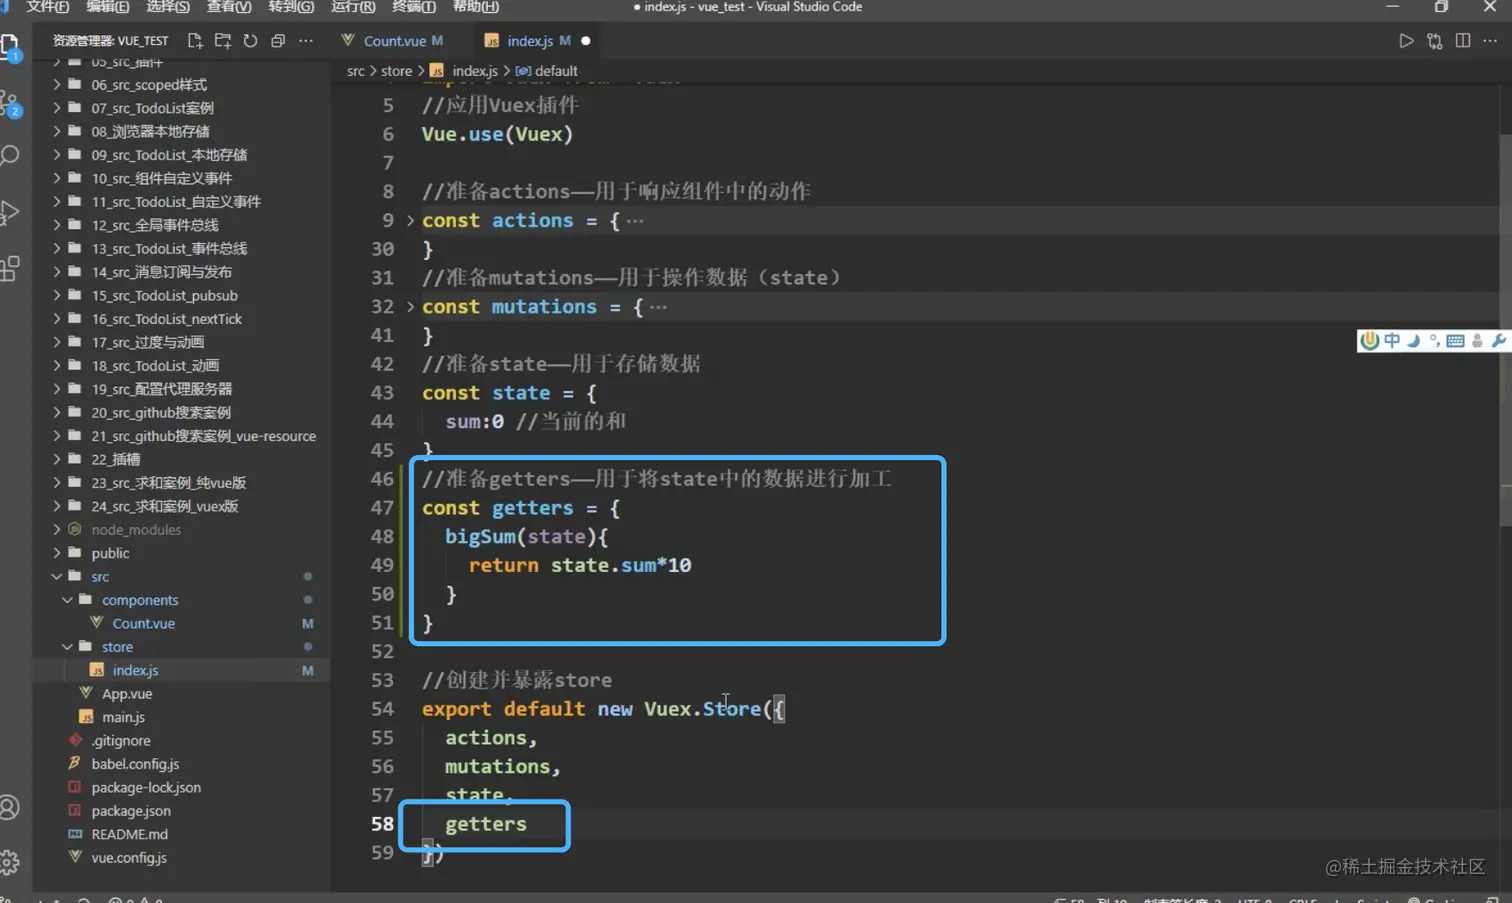This screenshot has width=1512, height=903.
Task: Click code line "Vue.use(Vuex)"
Action: click(x=497, y=134)
